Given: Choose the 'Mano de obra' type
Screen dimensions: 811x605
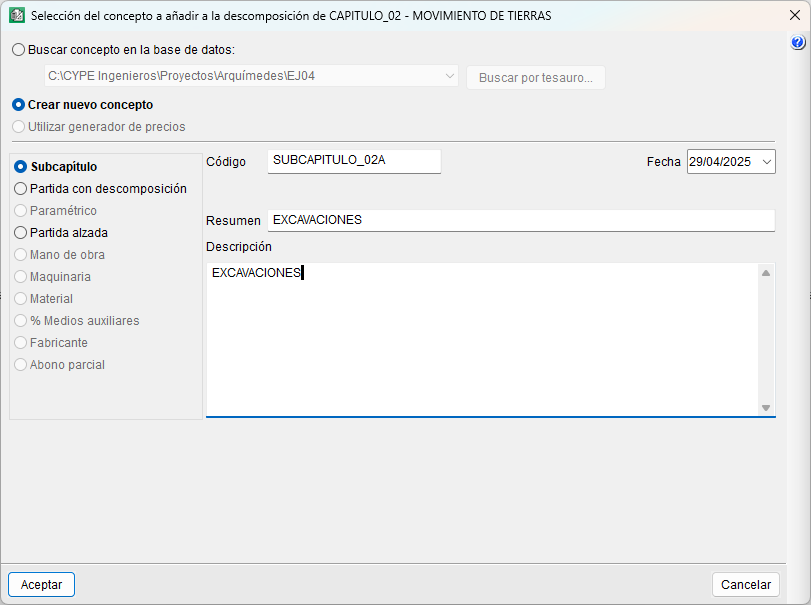Looking at the screenshot, I should 59,254.
